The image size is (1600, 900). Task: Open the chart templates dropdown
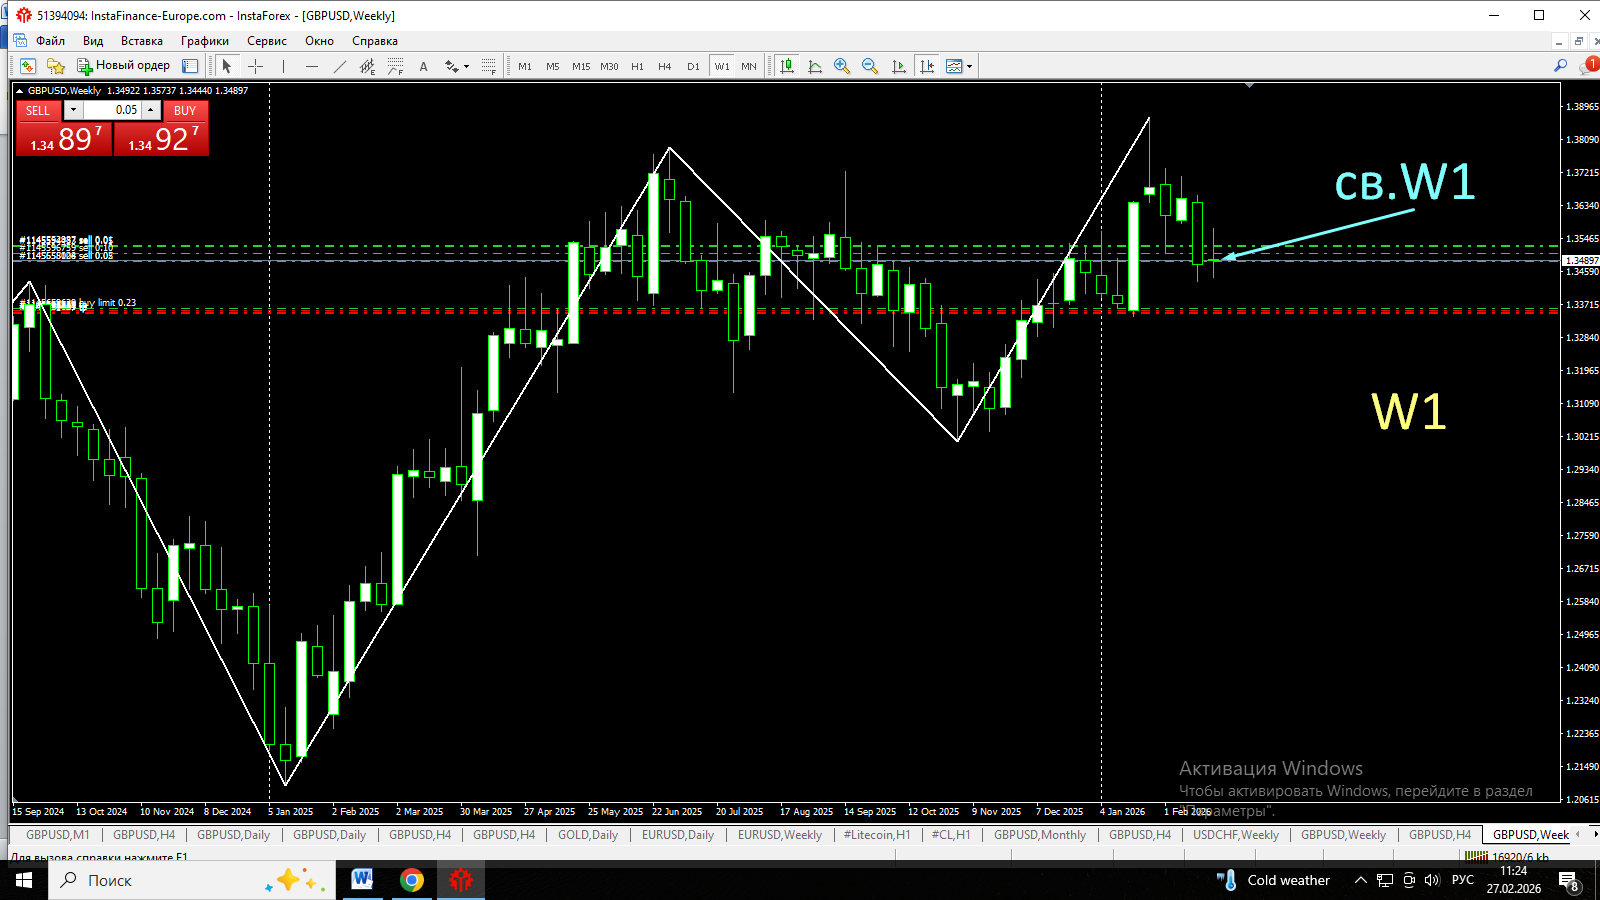tap(959, 66)
